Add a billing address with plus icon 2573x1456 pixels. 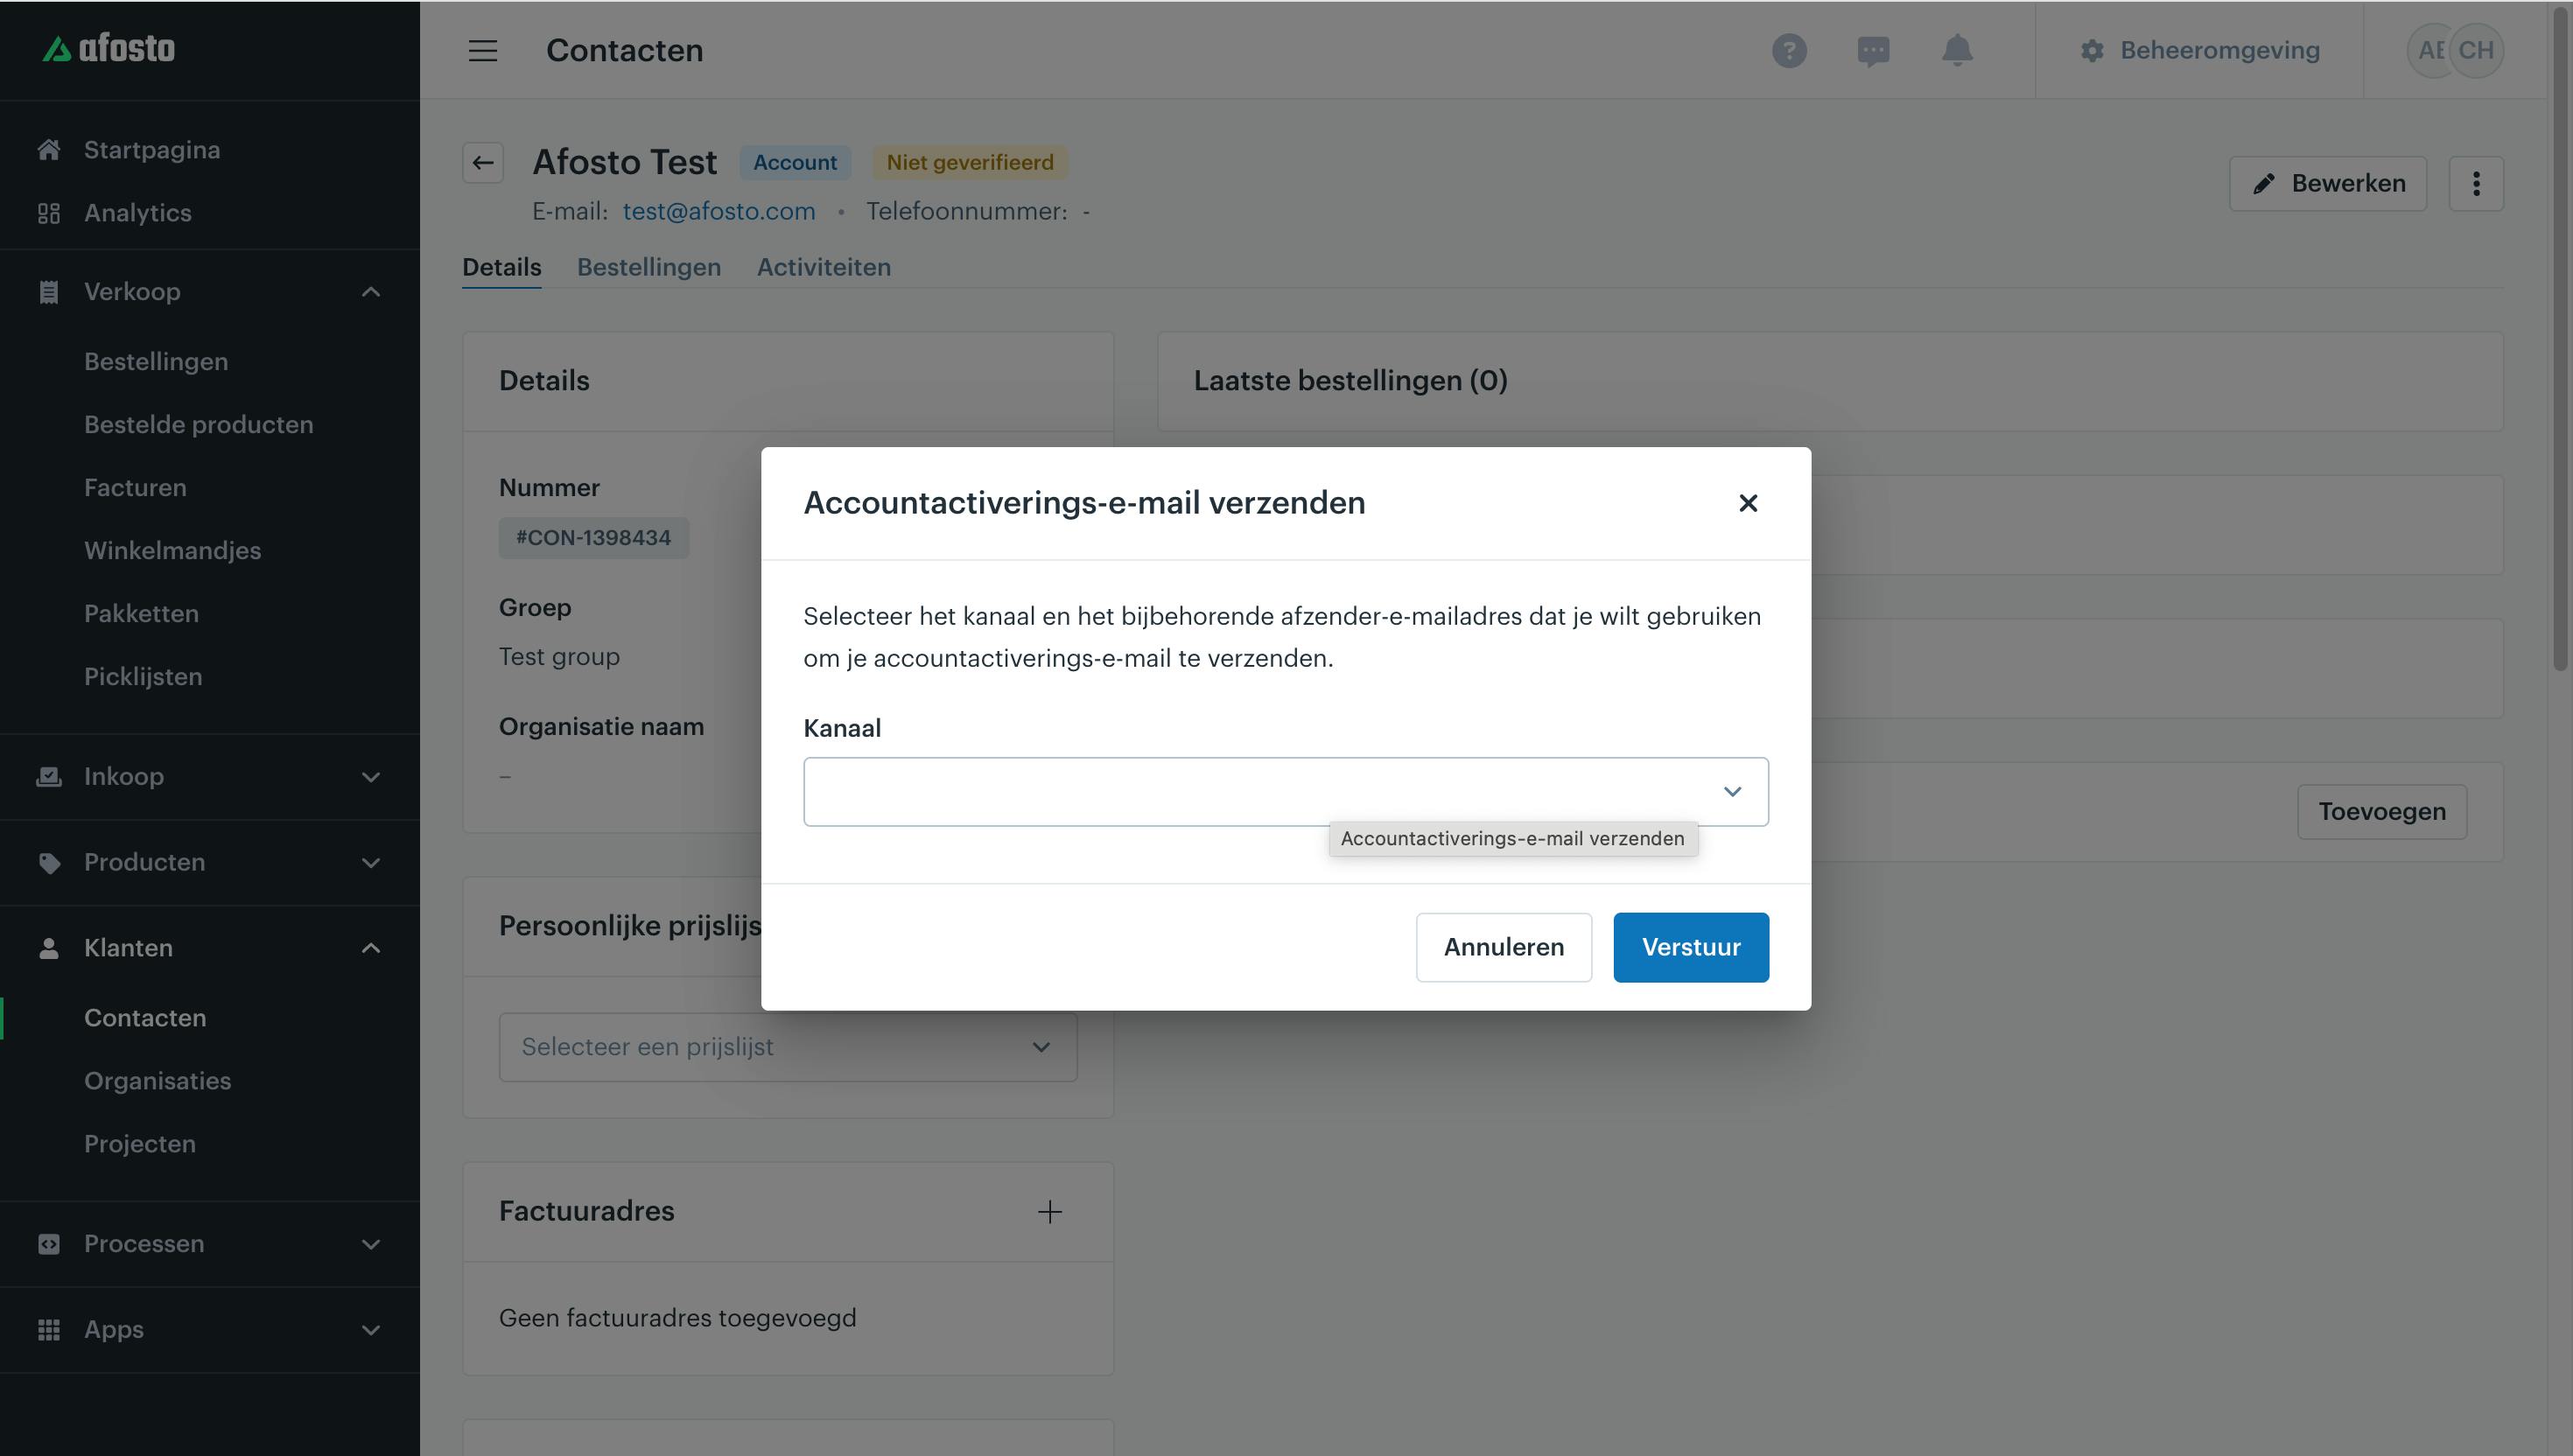(x=1049, y=1211)
